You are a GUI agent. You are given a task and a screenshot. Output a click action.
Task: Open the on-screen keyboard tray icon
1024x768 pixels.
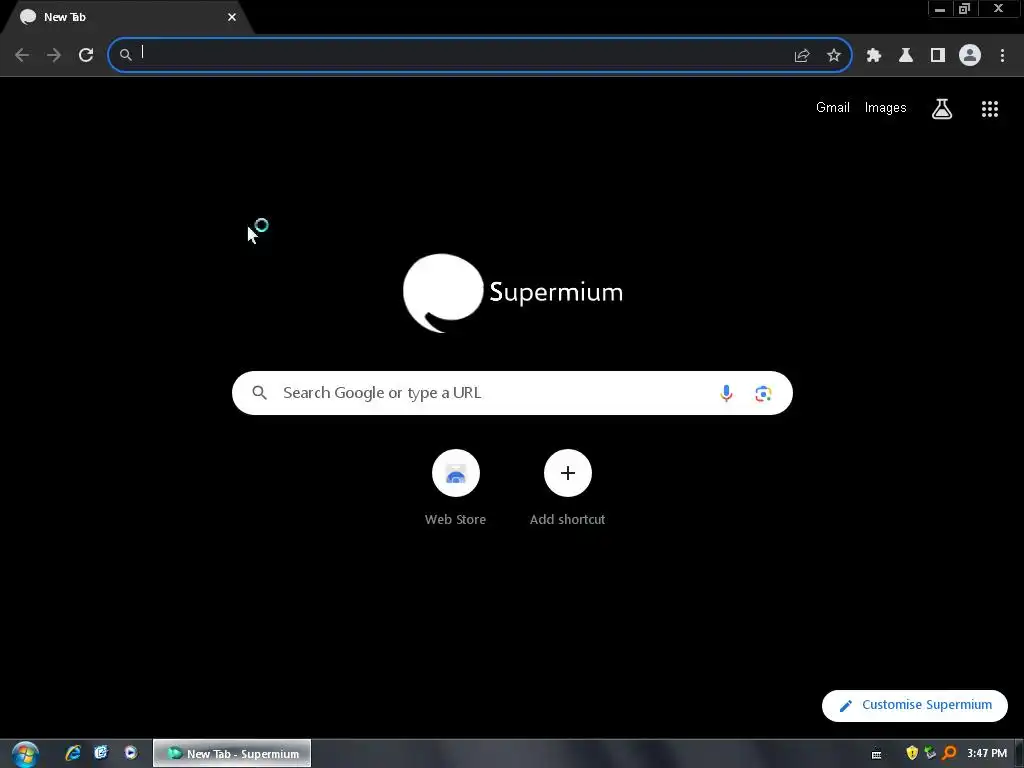click(x=876, y=754)
